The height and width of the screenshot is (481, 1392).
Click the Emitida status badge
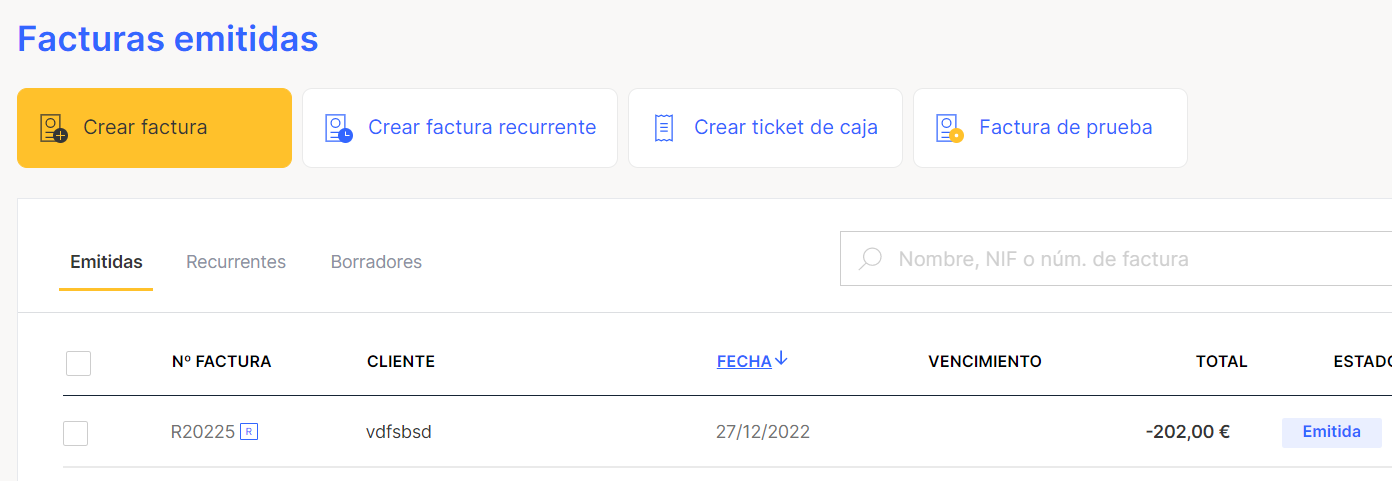tap(1332, 432)
